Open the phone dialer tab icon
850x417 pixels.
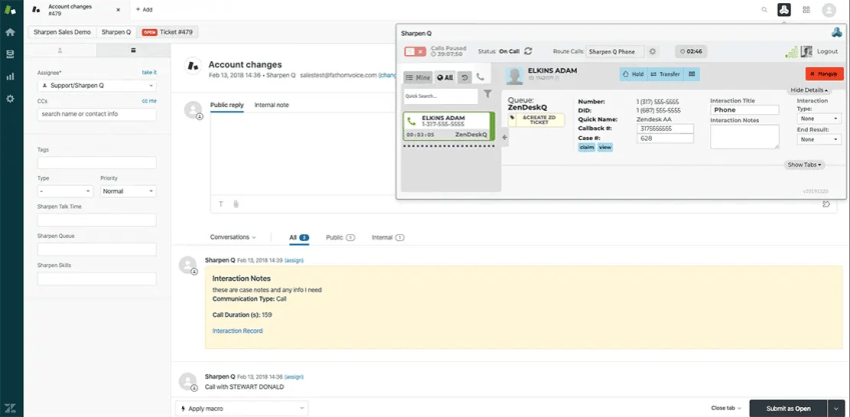[x=480, y=78]
